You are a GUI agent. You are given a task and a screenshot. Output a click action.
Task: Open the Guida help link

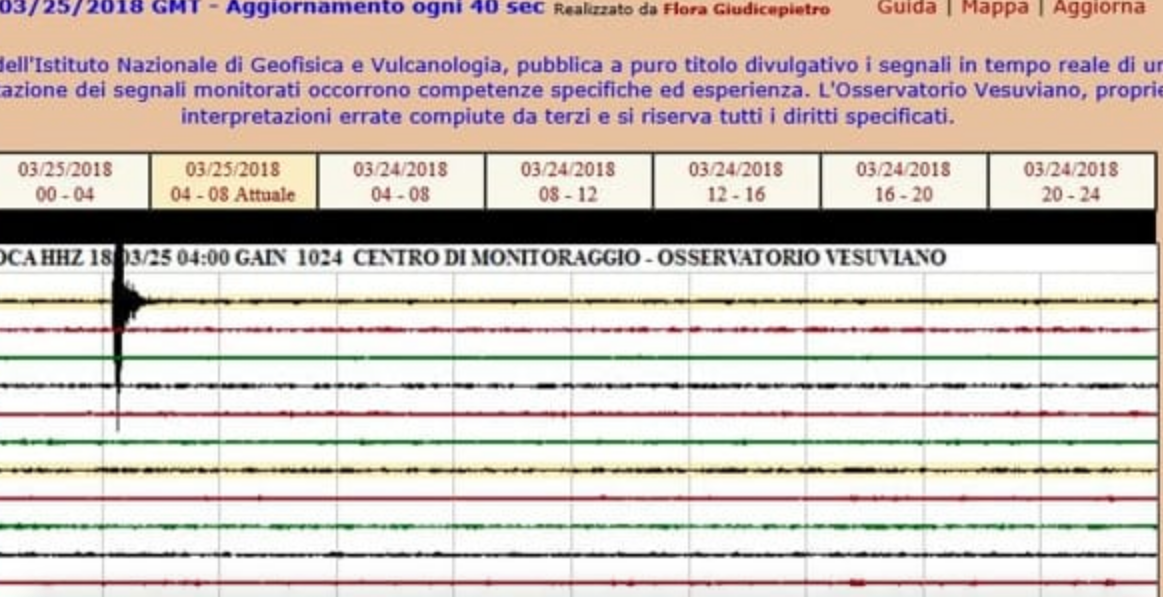tap(907, 8)
